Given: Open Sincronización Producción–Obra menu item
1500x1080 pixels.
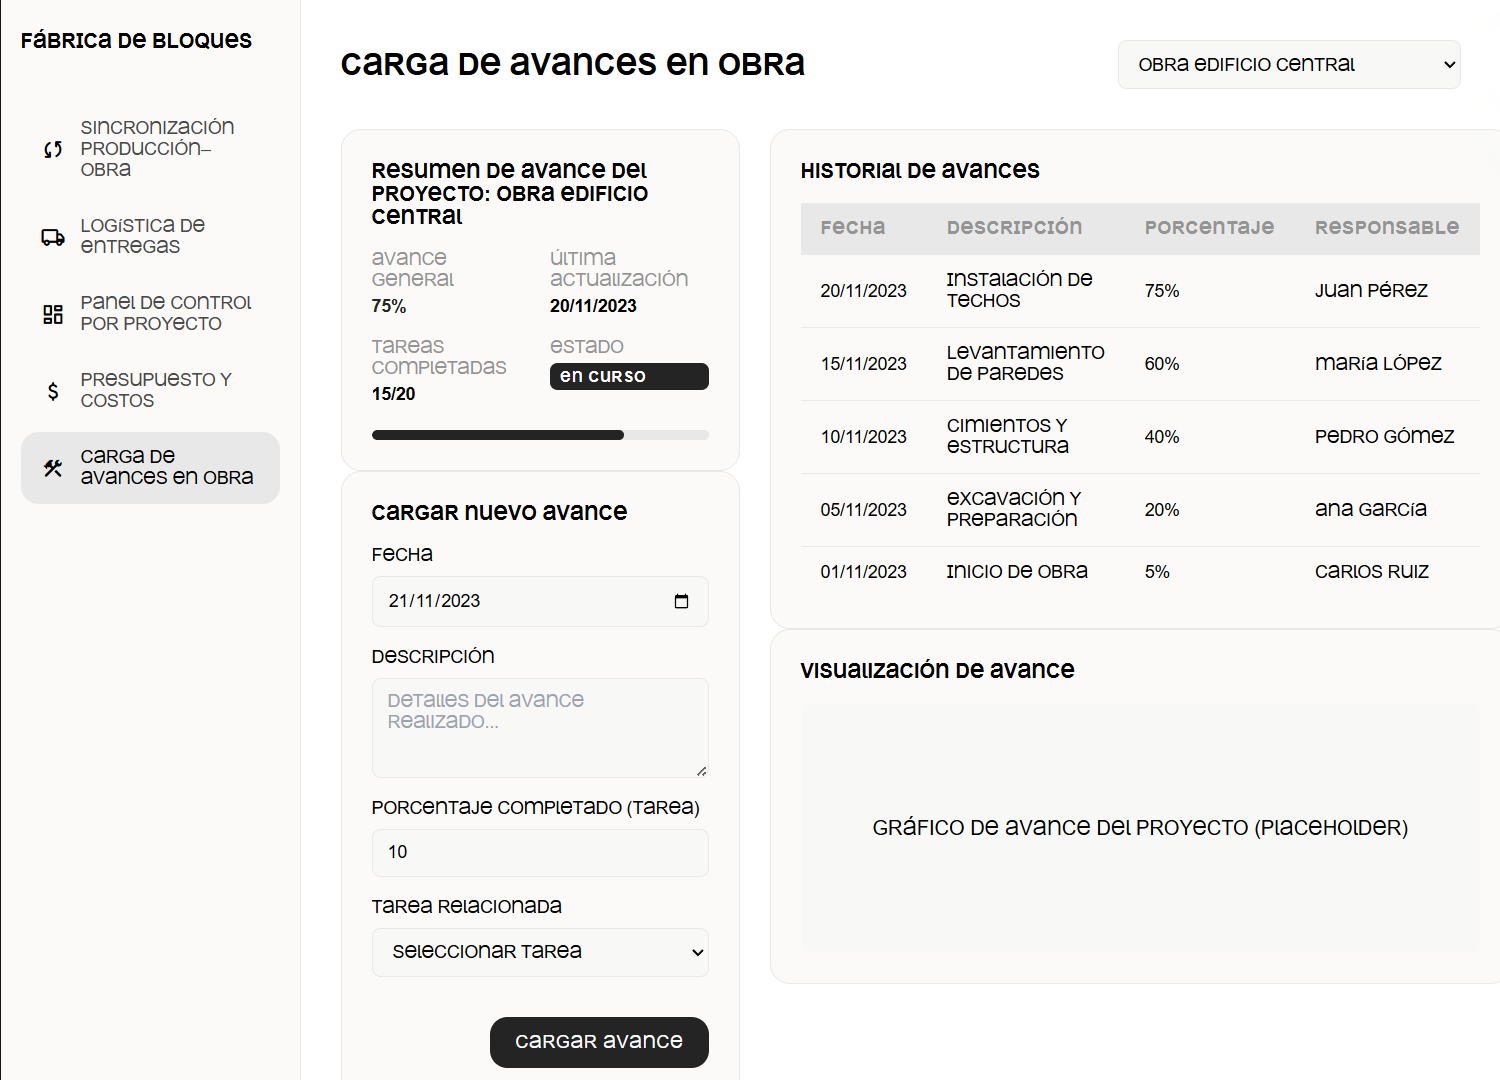Looking at the screenshot, I should [150, 148].
